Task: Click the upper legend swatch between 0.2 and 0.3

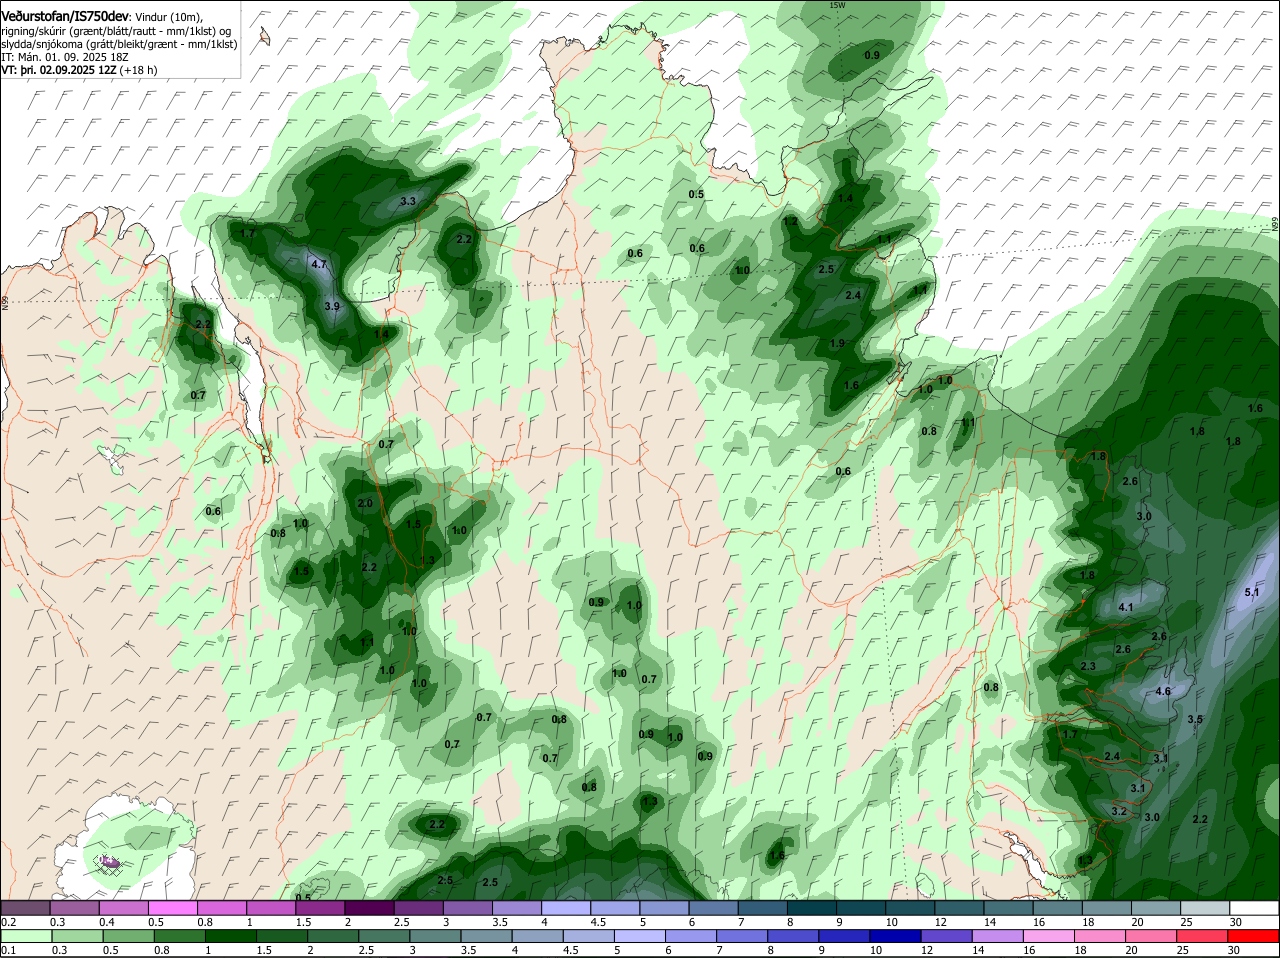Action: click(26, 908)
